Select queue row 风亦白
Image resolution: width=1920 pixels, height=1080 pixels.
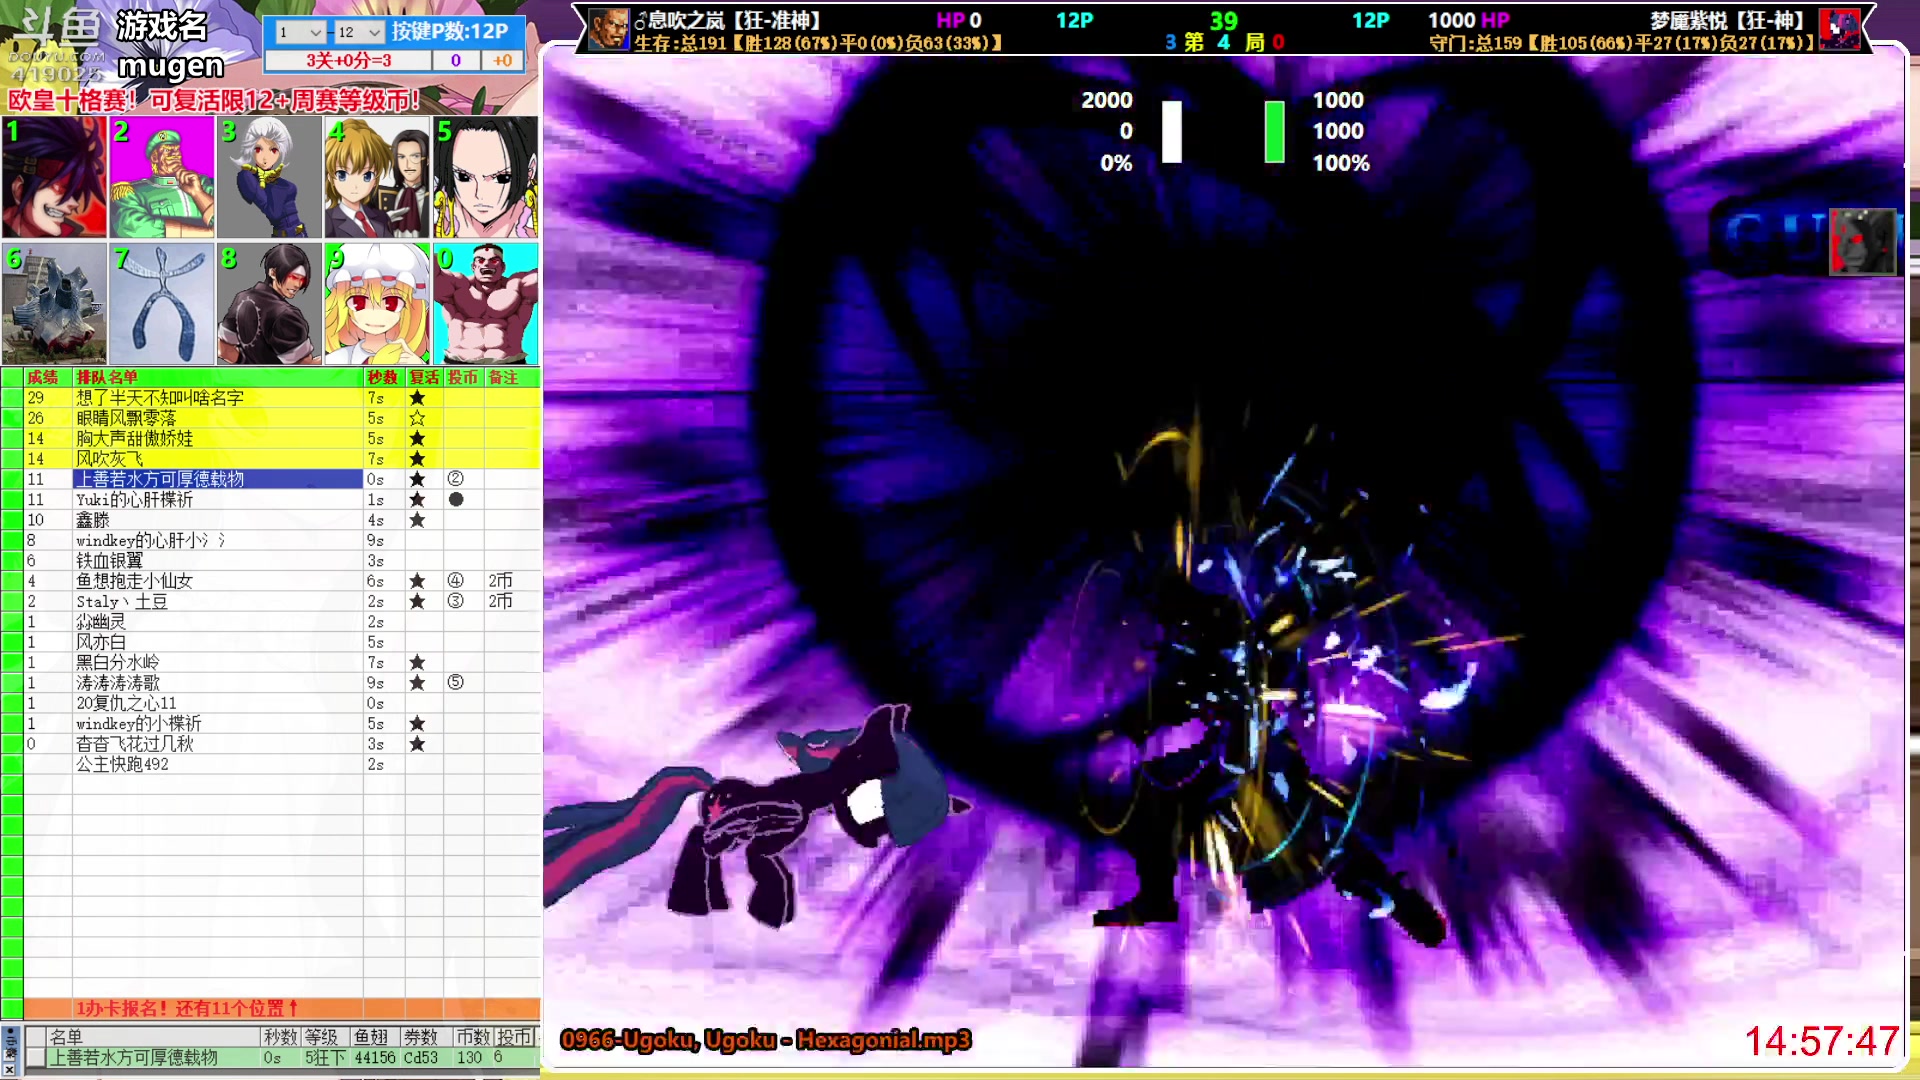point(282,642)
